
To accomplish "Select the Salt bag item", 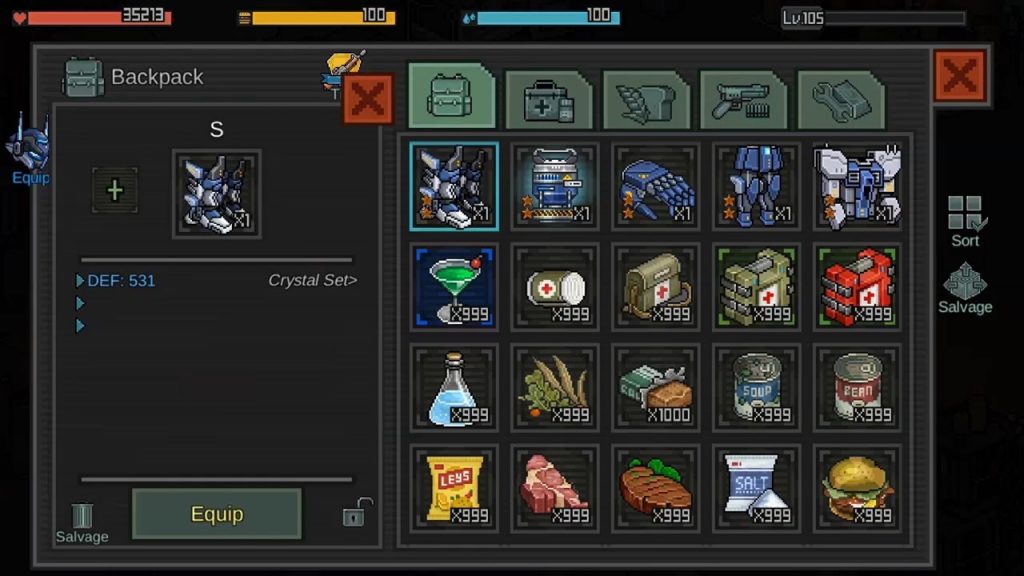I will pyautogui.click(x=756, y=488).
